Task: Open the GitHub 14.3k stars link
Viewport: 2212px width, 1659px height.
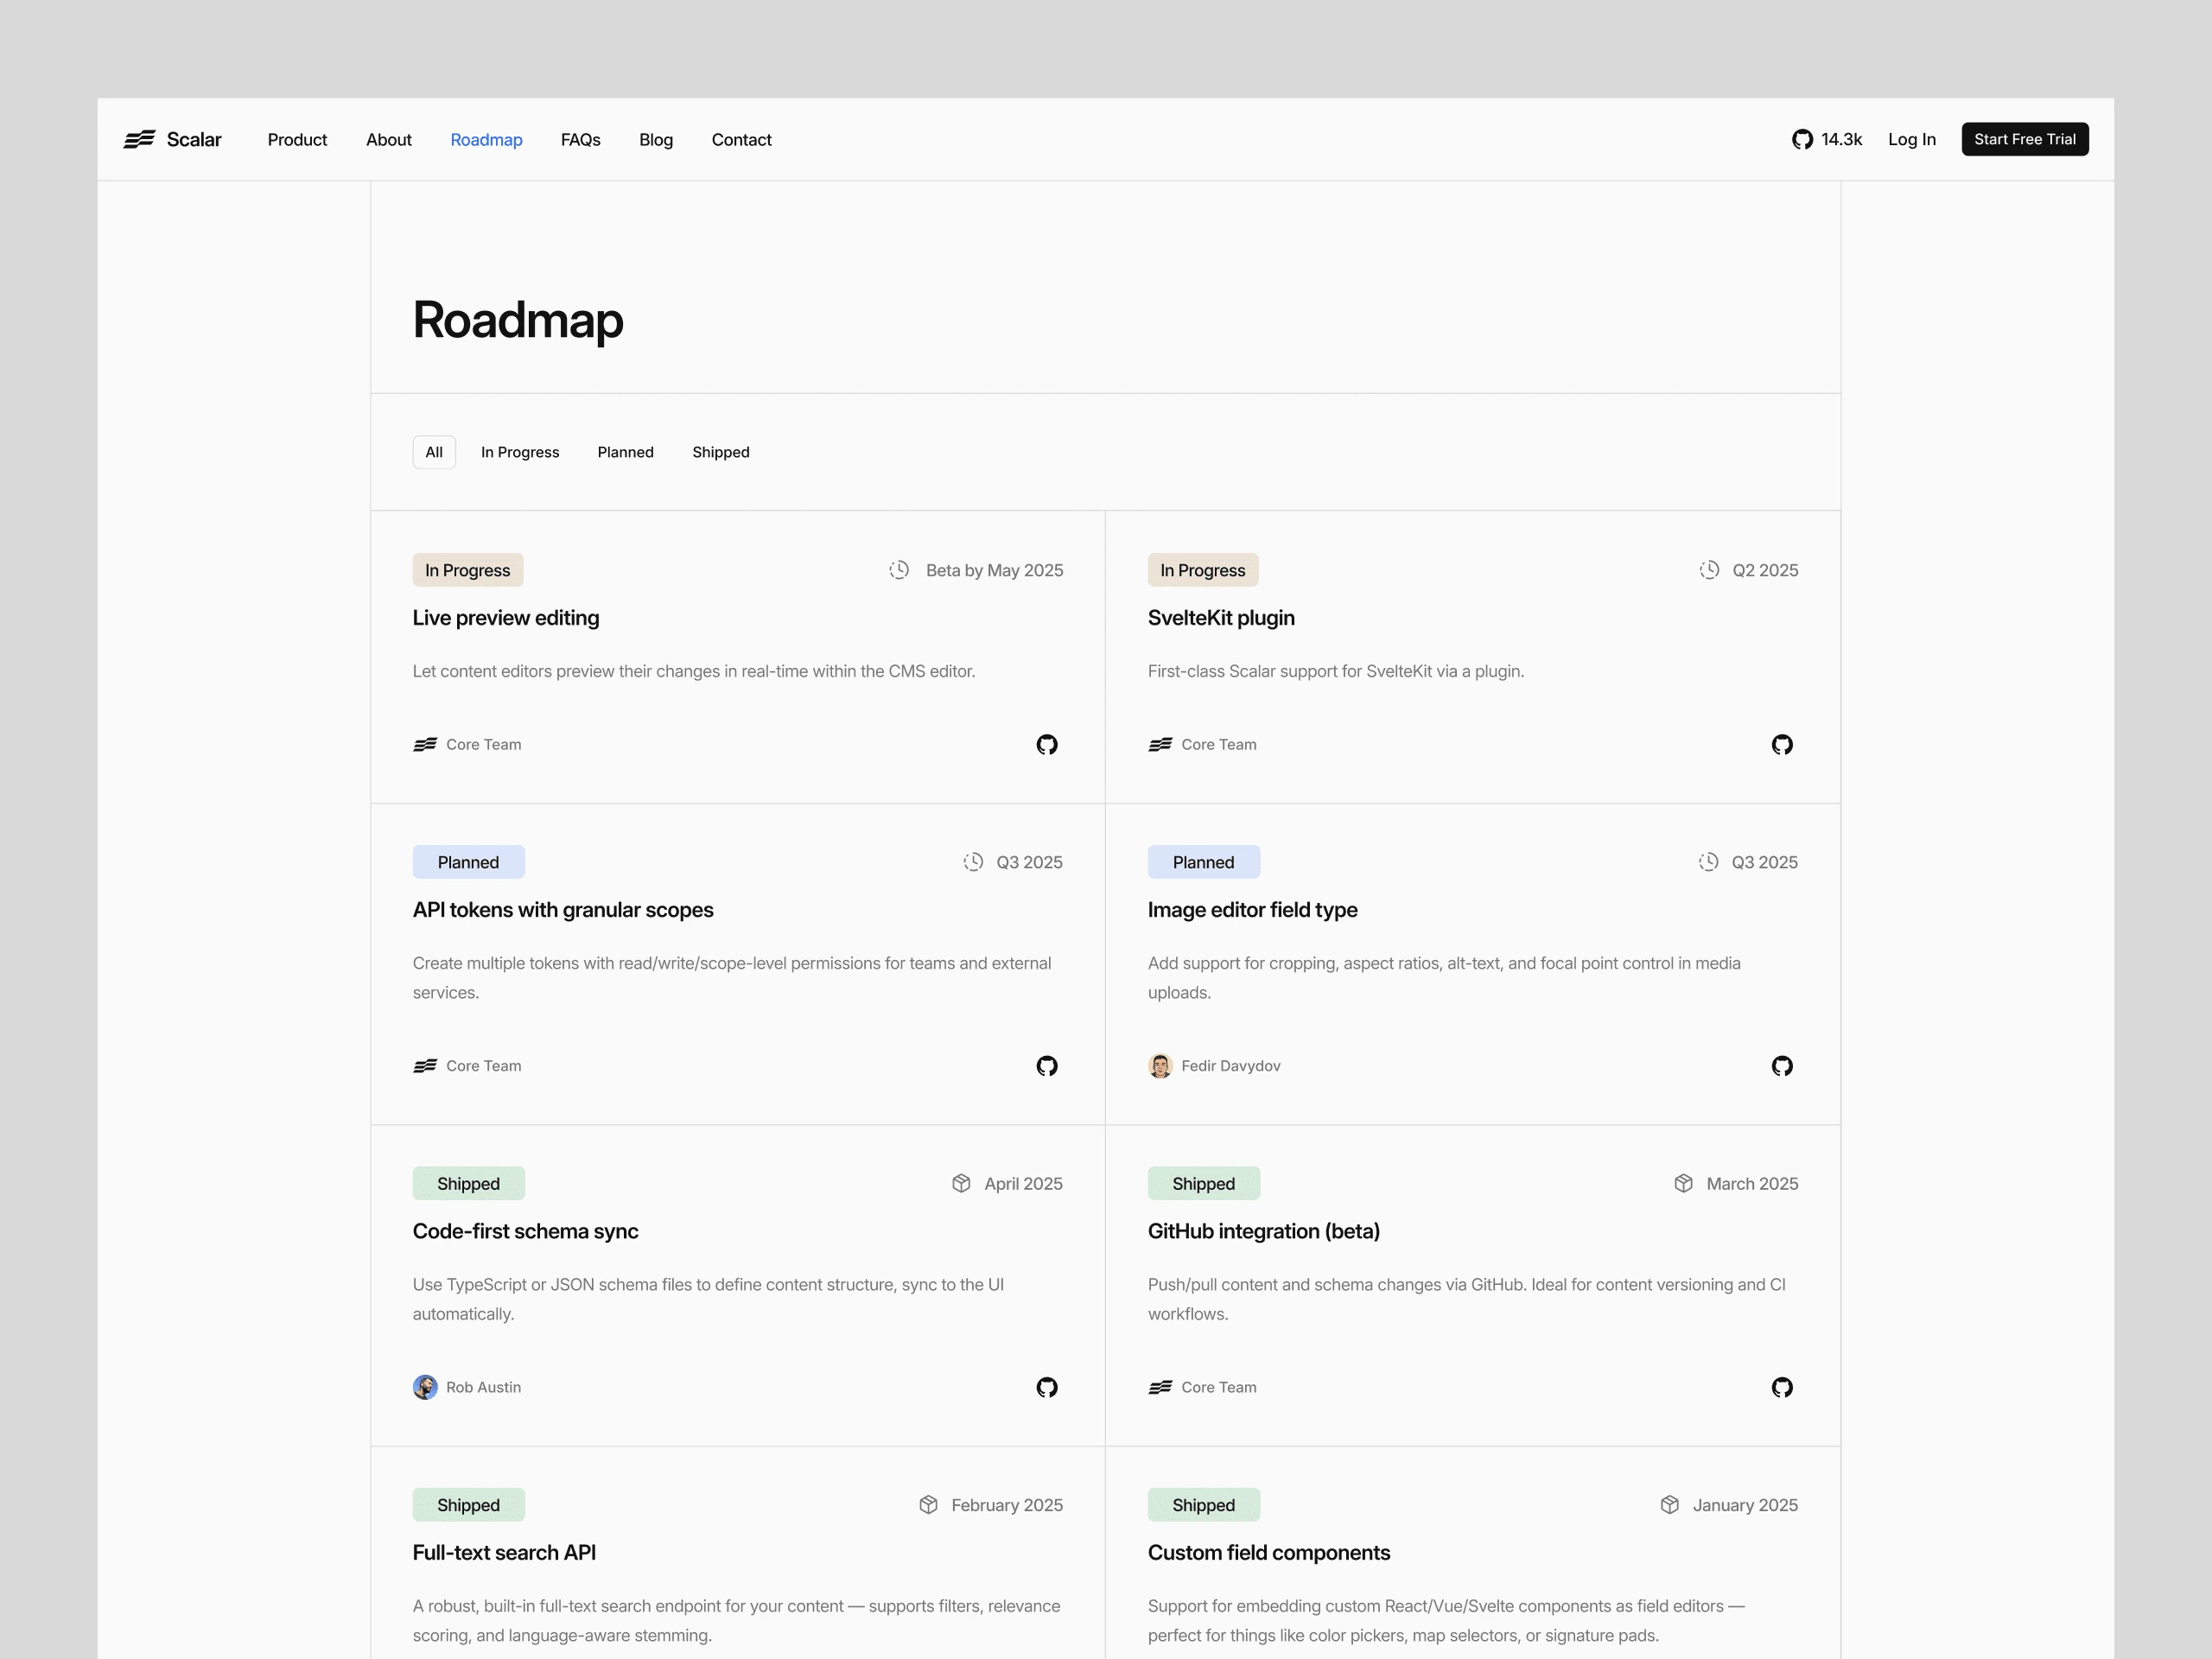Action: pyautogui.click(x=1826, y=139)
